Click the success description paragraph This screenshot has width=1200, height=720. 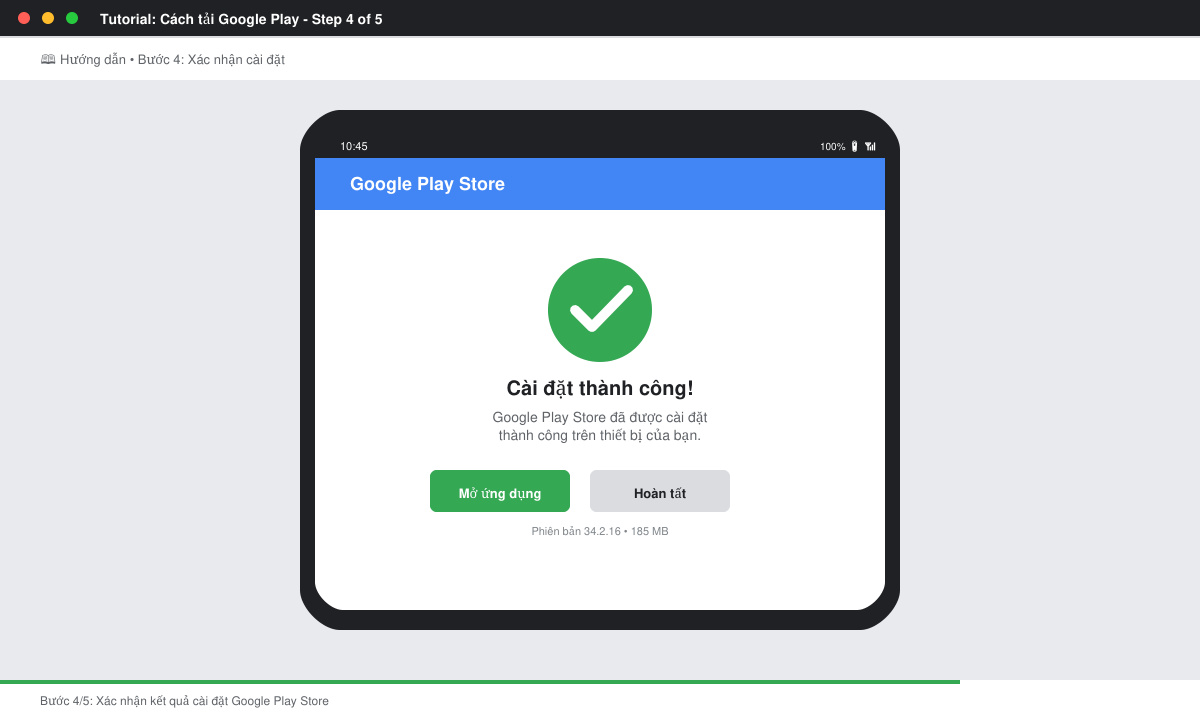(x=600, y=426)
